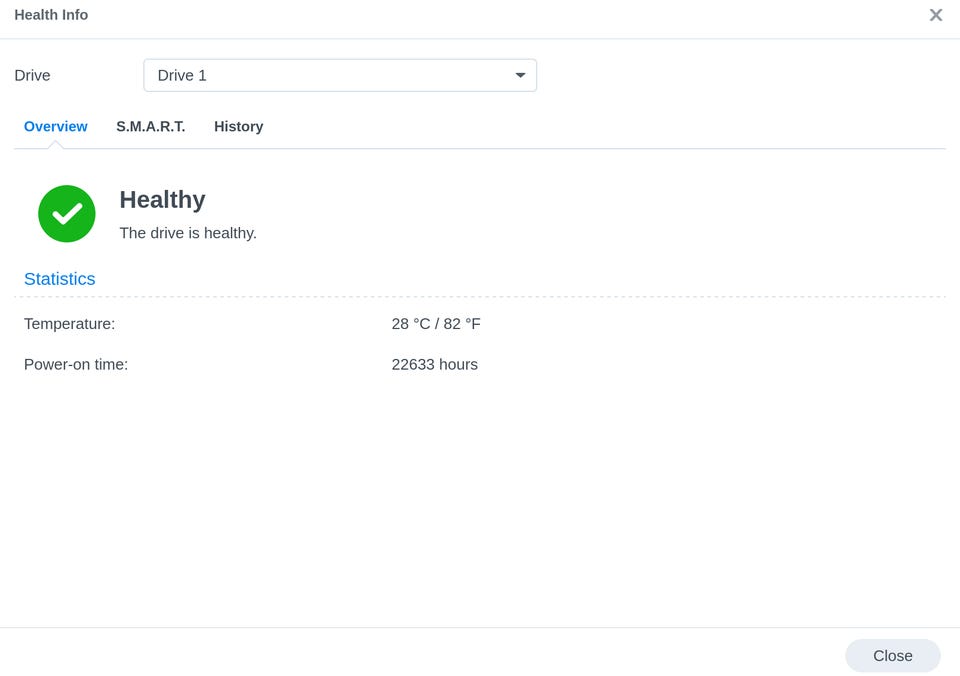Image resolution: width=960 pixels, height=676 pixels.
Task: Open the History tab
Action: (x=238, y=126)
